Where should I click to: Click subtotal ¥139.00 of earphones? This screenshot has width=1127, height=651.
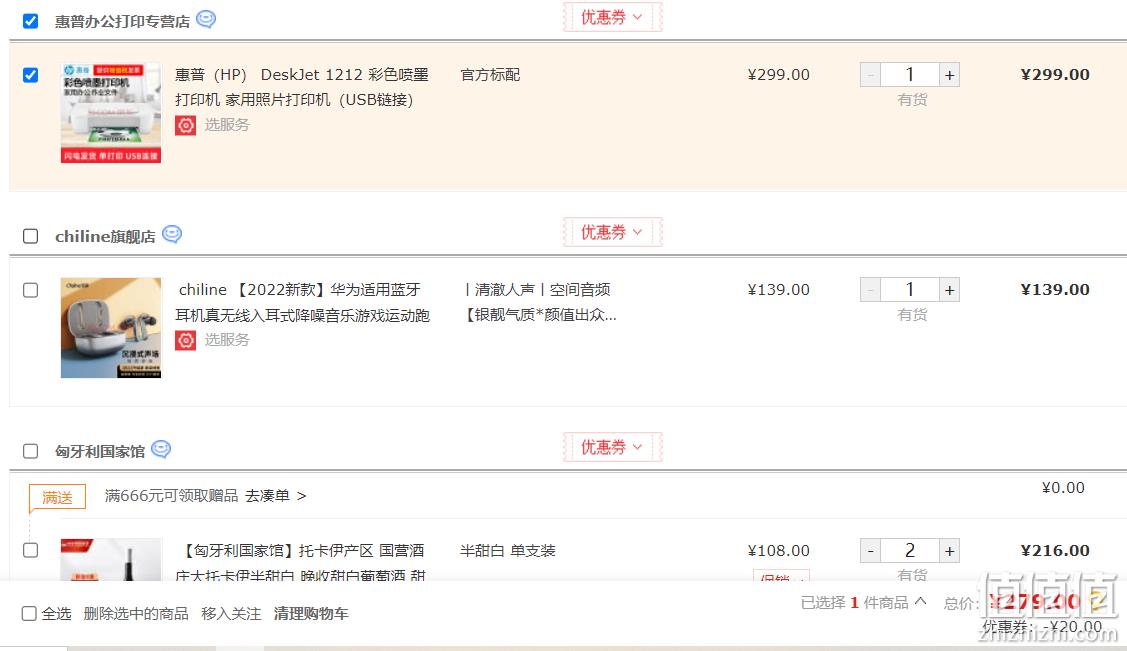click(x=1055, y=290)
